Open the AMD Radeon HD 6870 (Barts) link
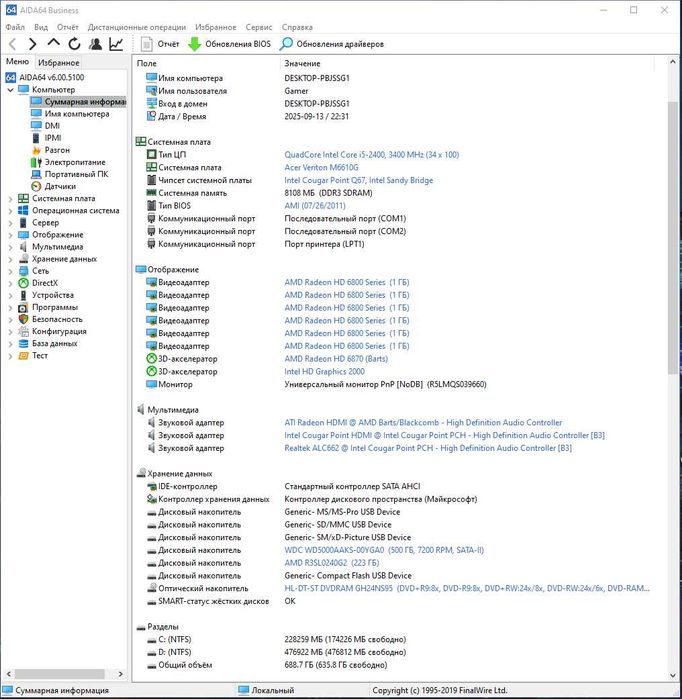This screenshot has height=699, width=682. (x=336, y=359)
